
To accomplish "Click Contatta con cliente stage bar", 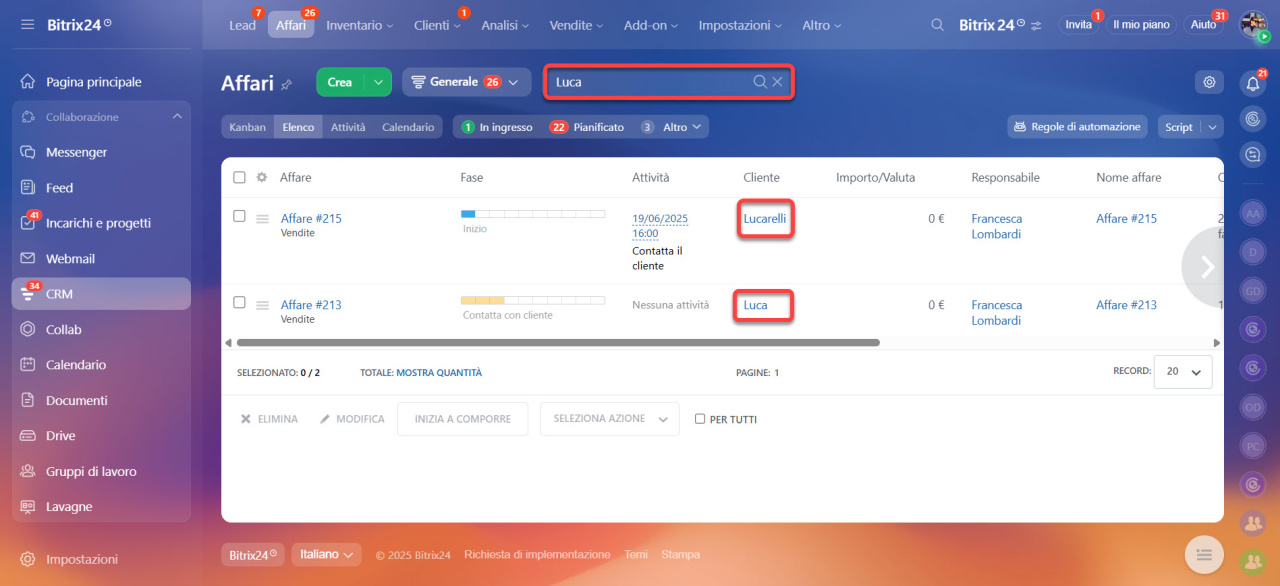I will tap(533, 300).
